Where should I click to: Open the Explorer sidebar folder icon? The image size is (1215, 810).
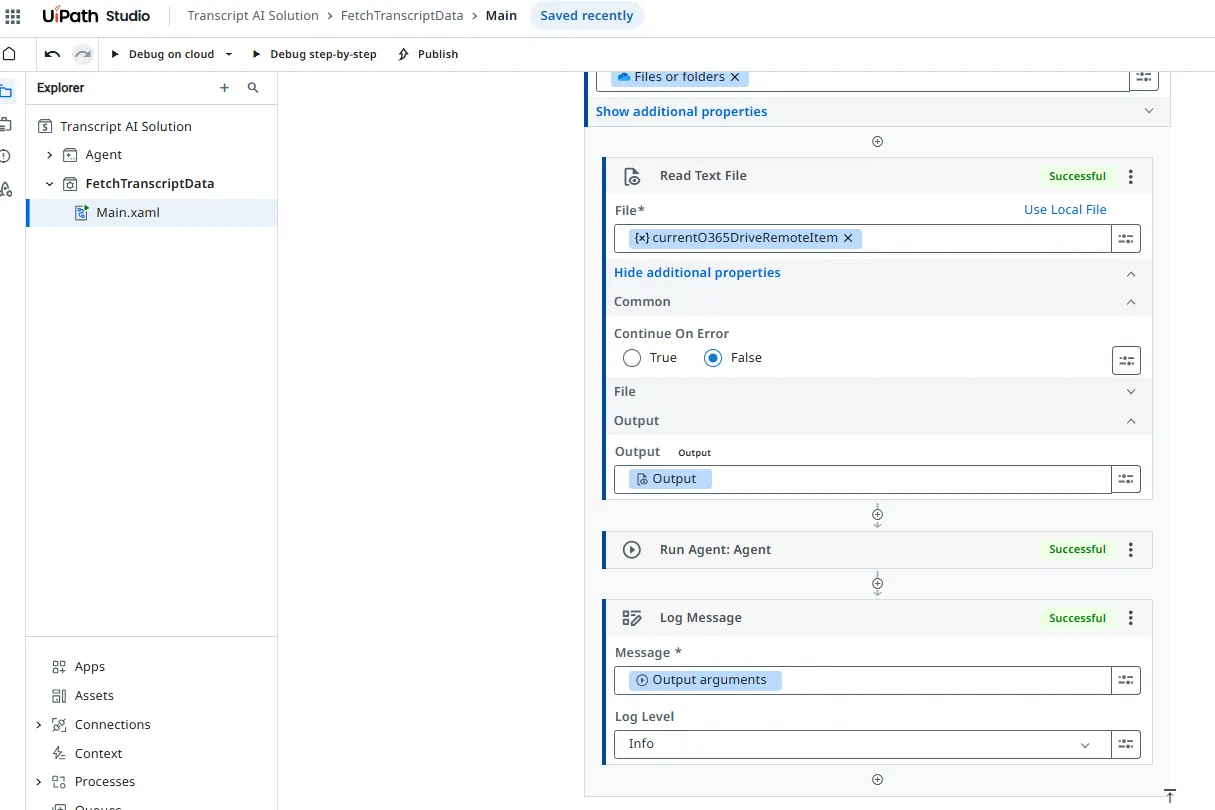tap(6, 92)
